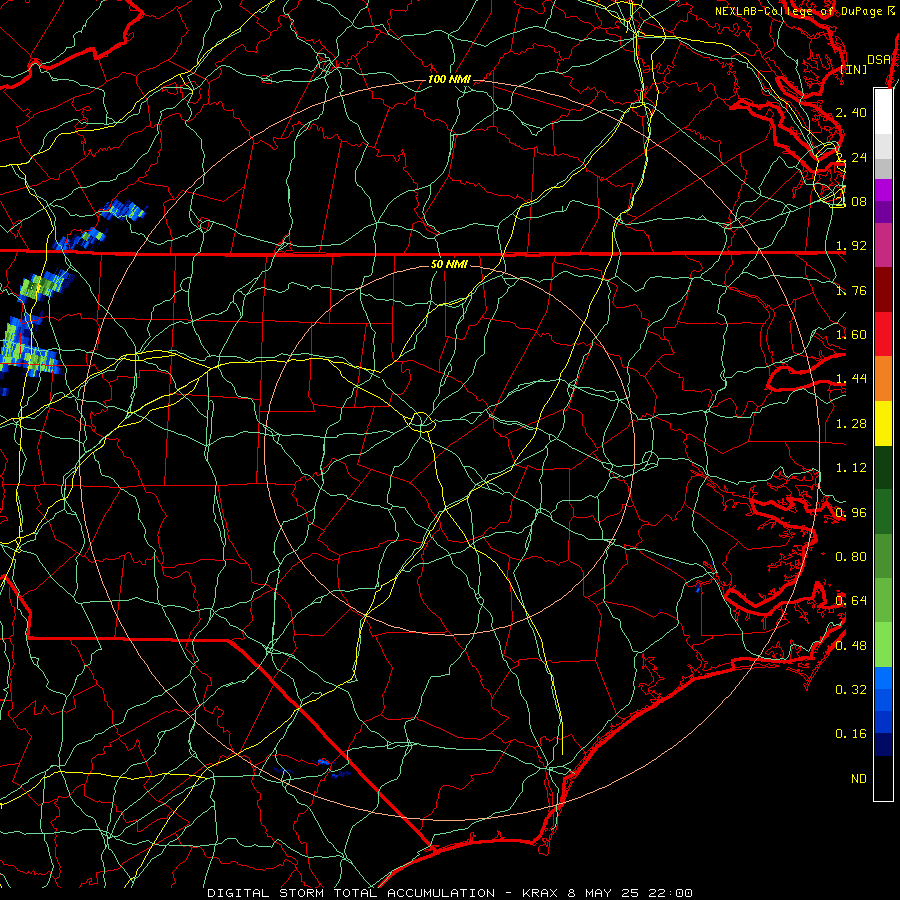Select the 1.76 legend value
The height and width of the screenshot is (900, 900).
click(x=851, y=290)
